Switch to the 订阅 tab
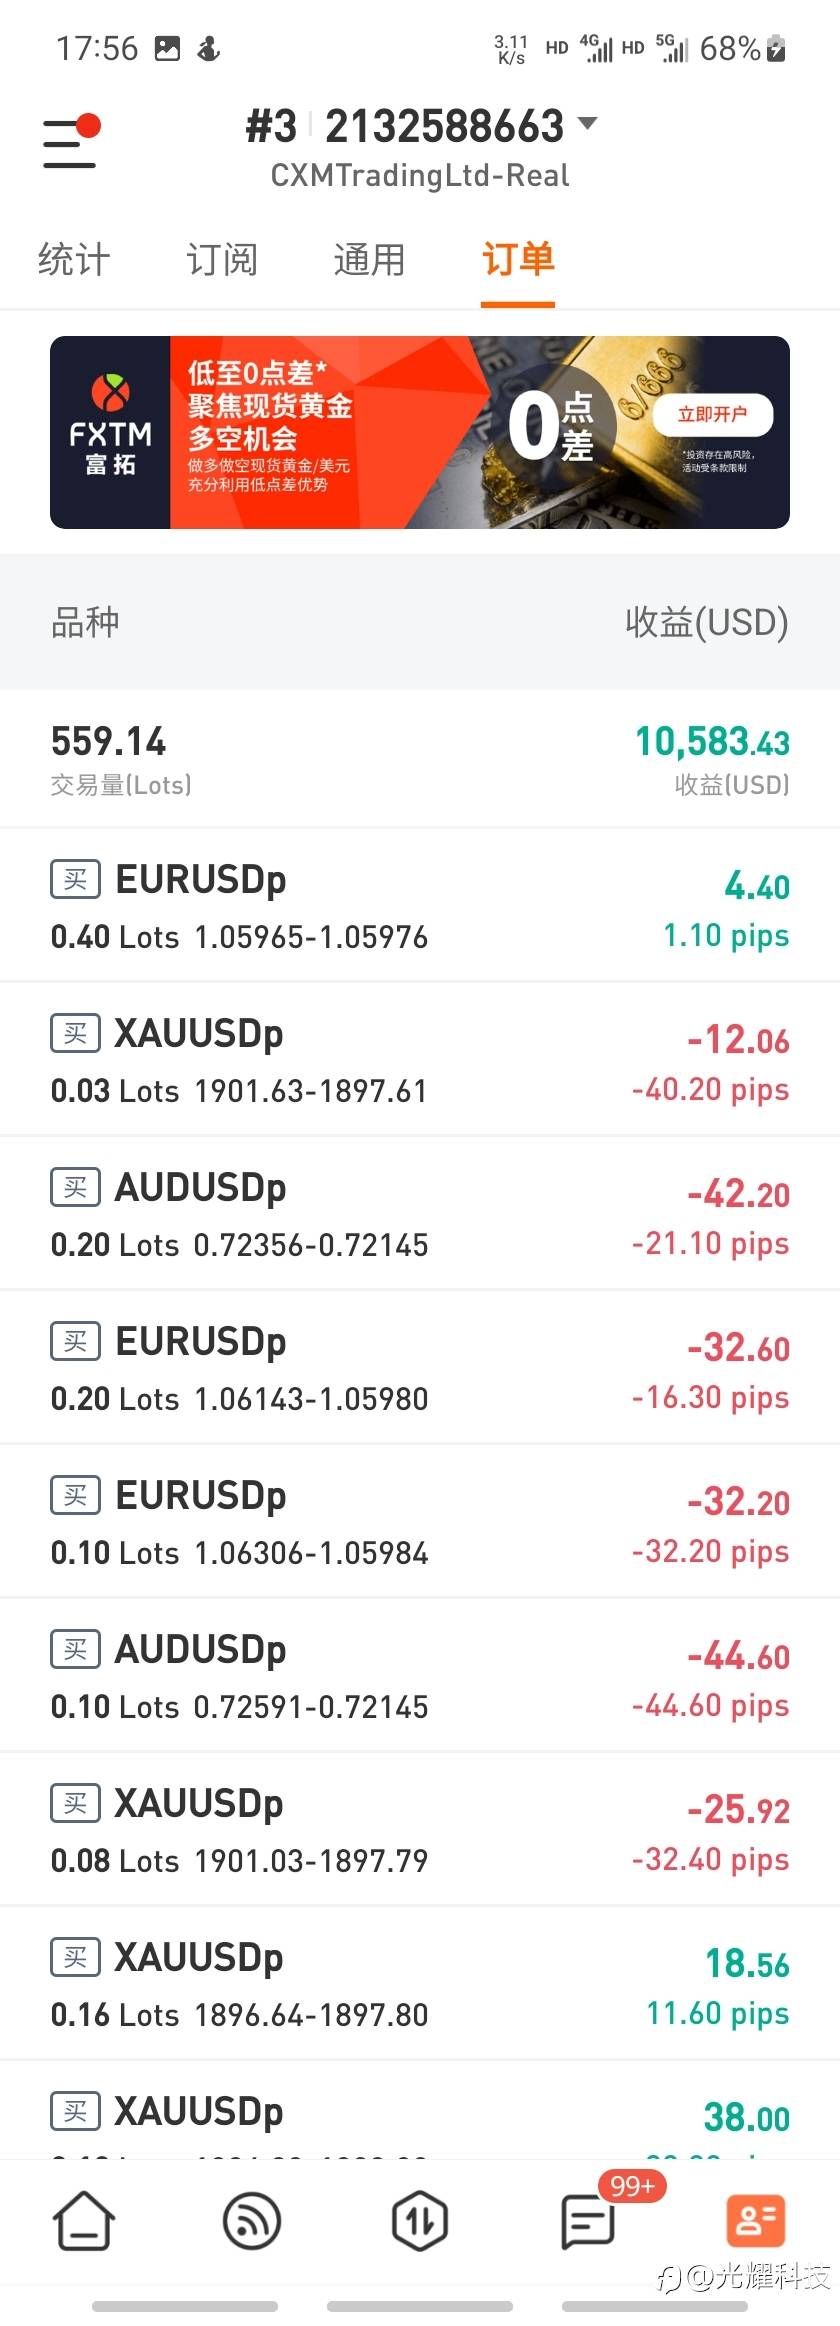This screenshot has width=840, height=2326. 222,260
